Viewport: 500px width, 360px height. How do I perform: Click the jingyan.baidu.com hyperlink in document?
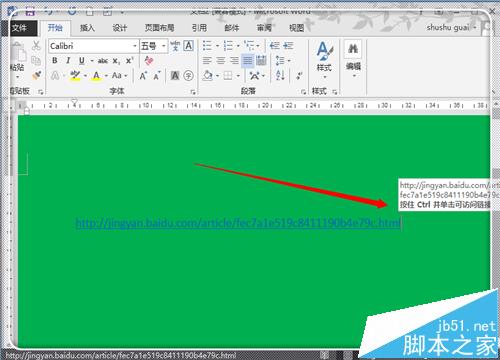[x=238, y=223]
